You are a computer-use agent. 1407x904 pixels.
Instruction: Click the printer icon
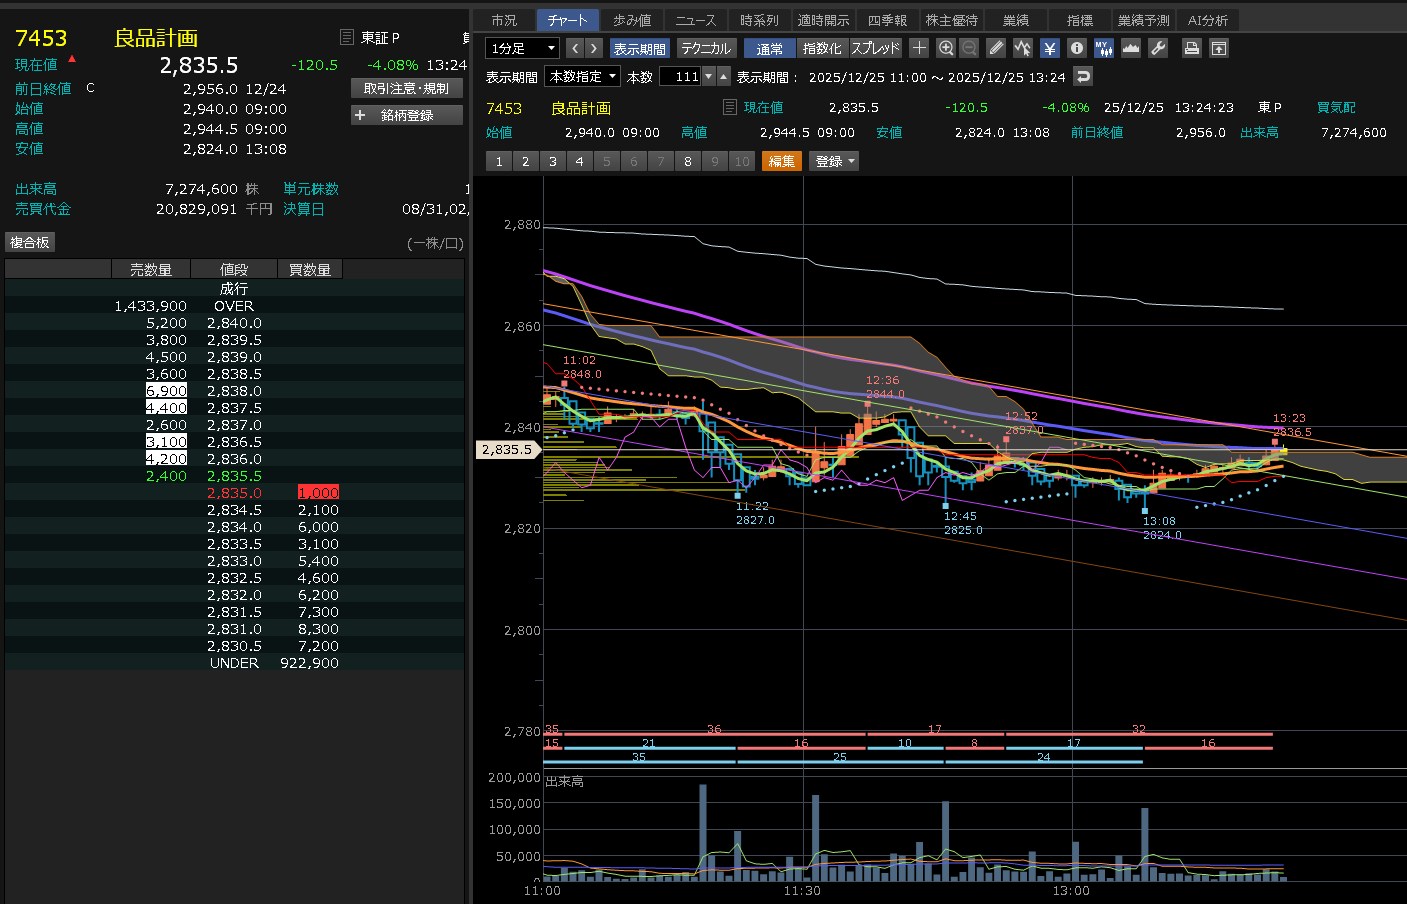click(1191, 48)
